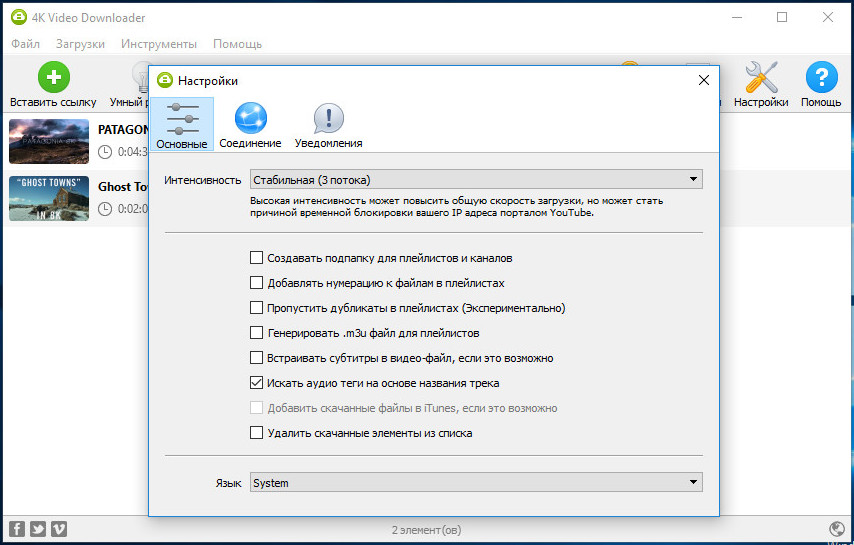Screen dimensions: 854x545
Task: Open the Помощь menu in the menu bar
Action: pos(237,44)
